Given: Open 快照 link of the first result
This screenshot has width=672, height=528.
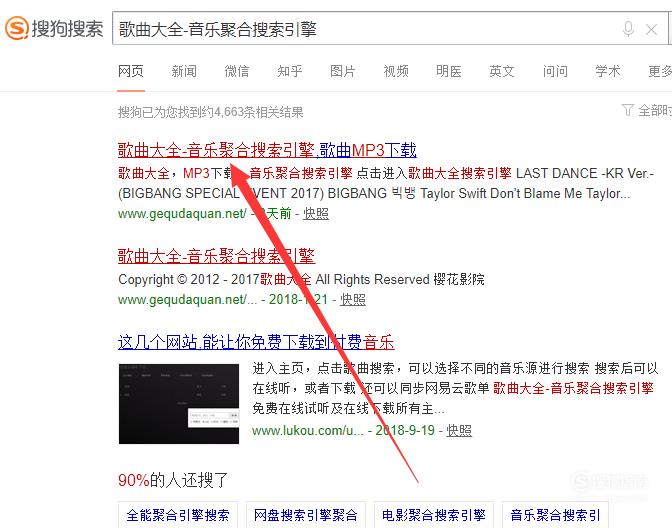Looking at the screenshot, I should (x=316, y=213).
